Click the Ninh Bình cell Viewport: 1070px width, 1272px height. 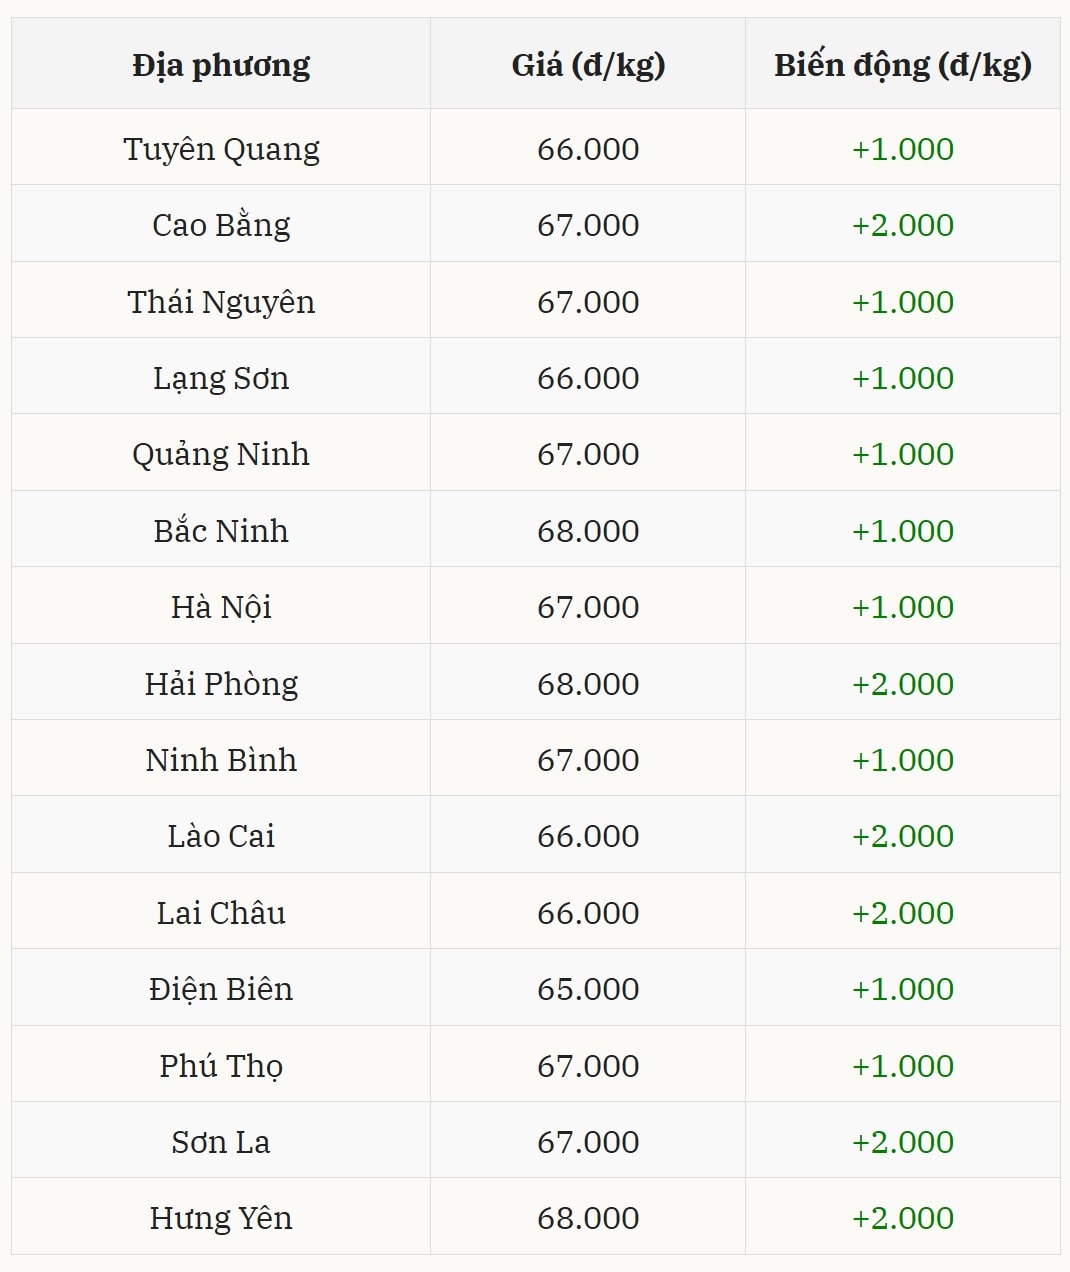(x=221, y=760)
